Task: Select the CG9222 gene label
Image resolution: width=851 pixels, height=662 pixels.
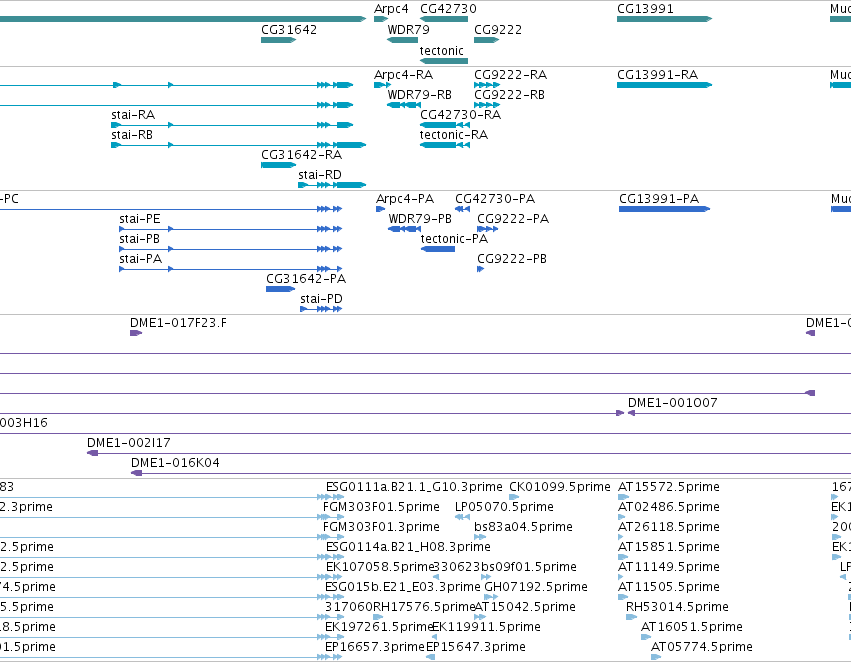Action: click(498, 29)
